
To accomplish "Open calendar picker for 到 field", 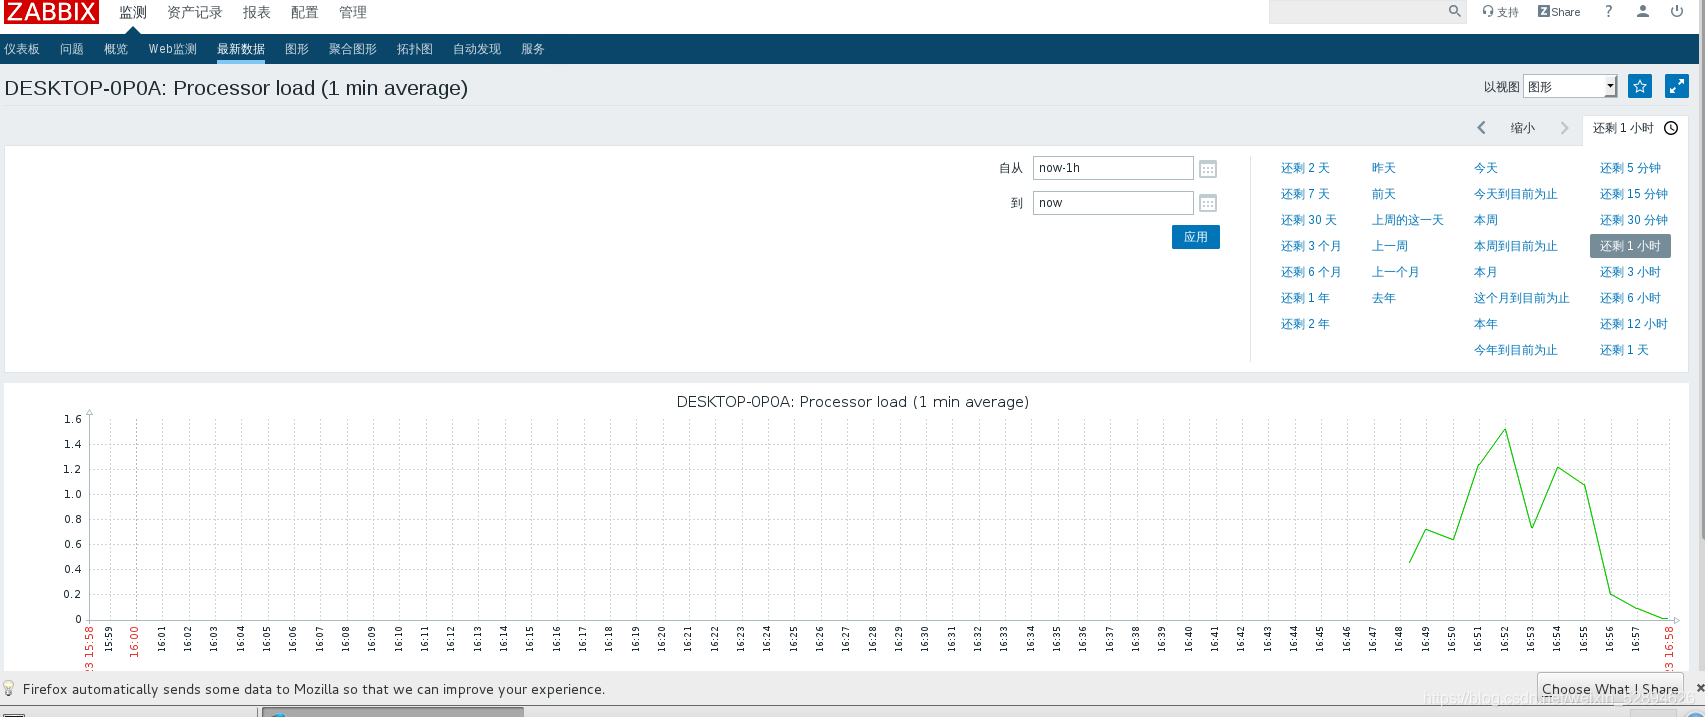I will coord(1208,203).
